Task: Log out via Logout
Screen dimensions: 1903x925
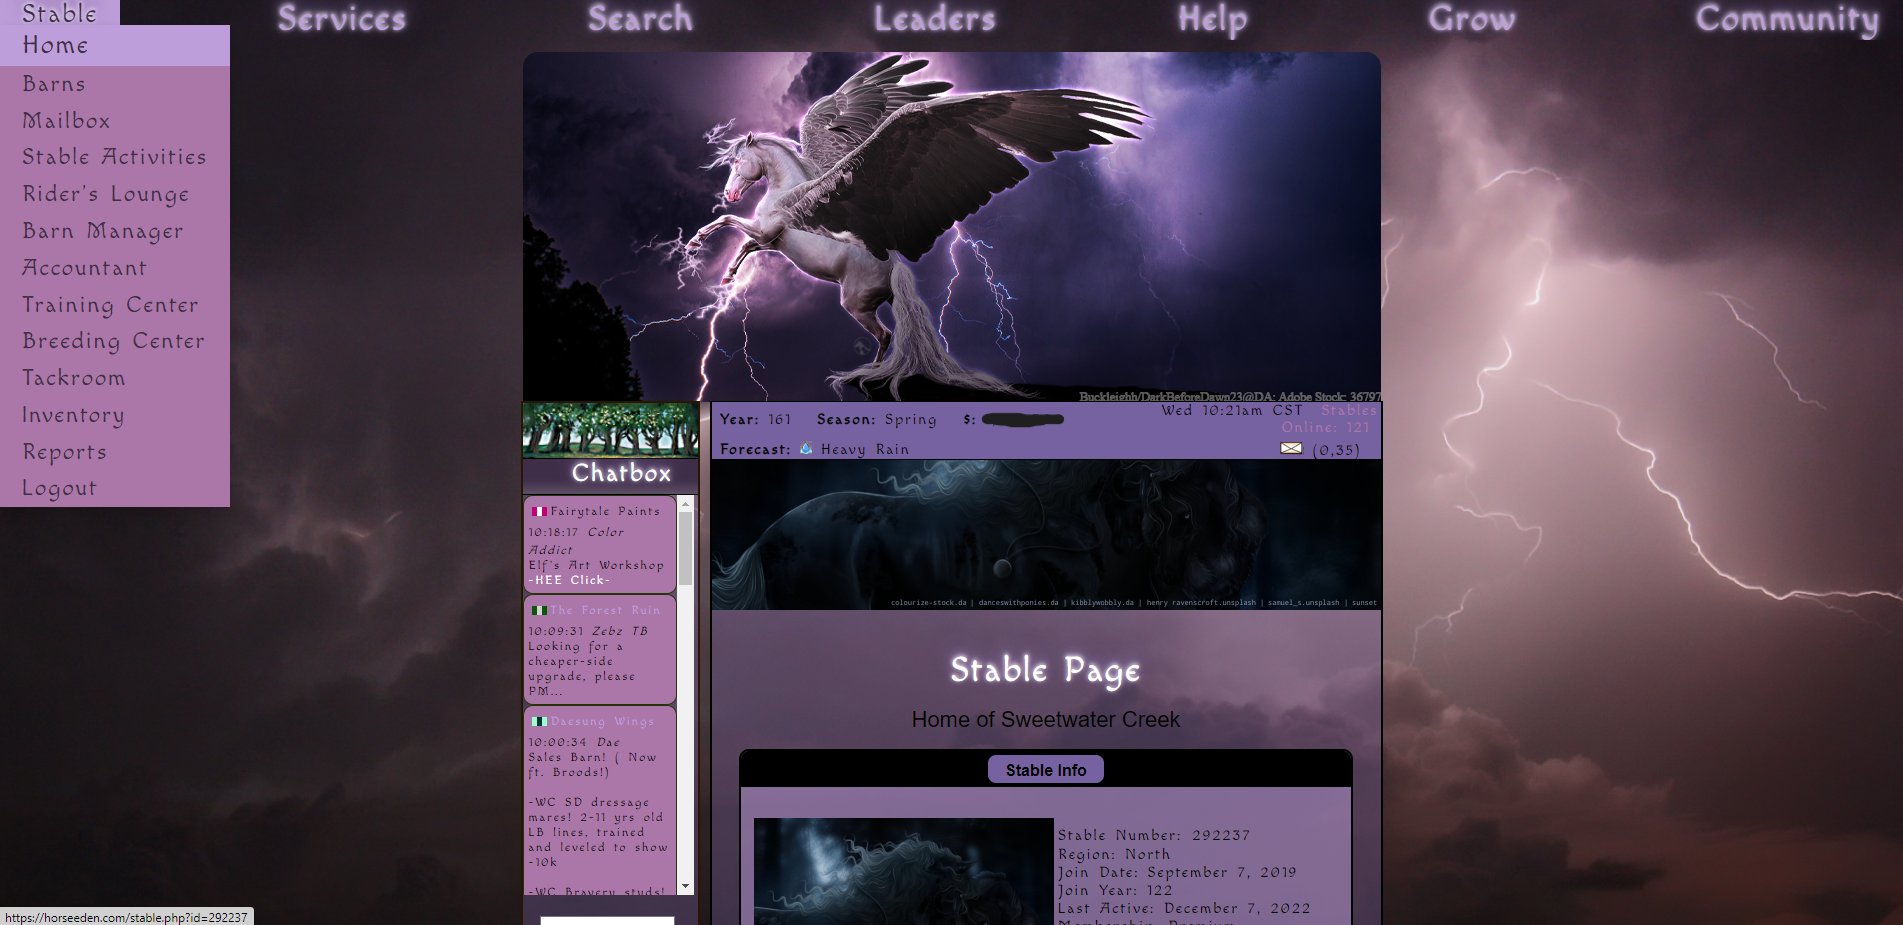Action: coord(115,488)
